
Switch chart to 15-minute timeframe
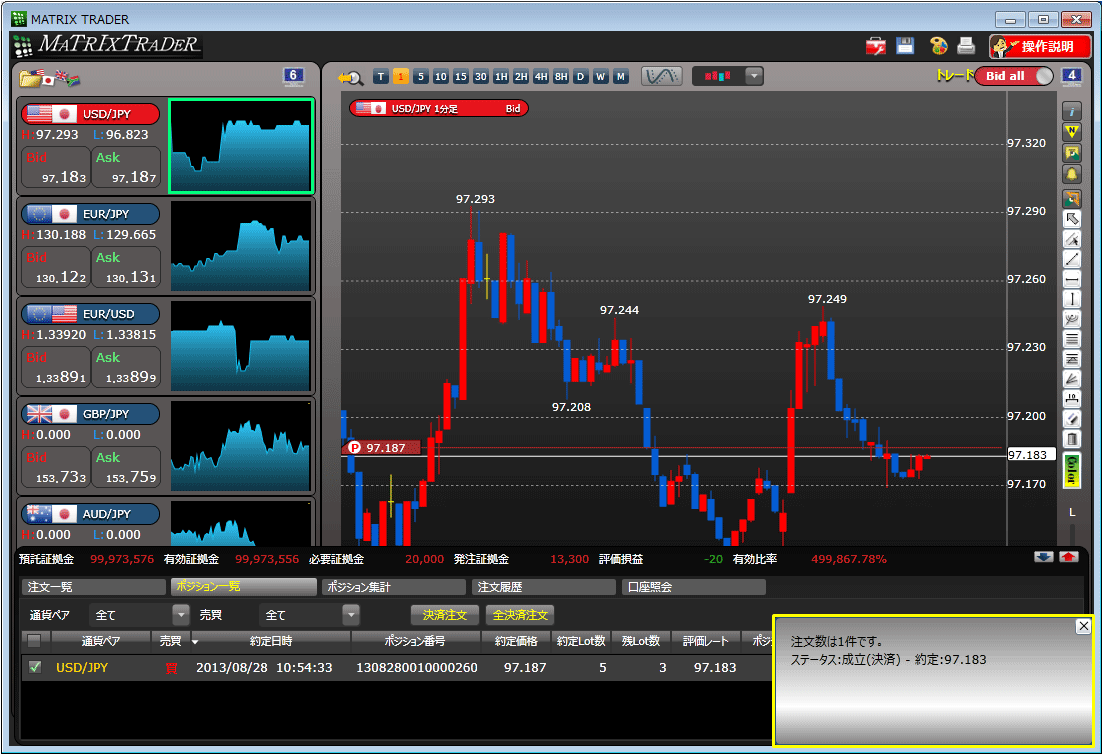tap(461, 77)
